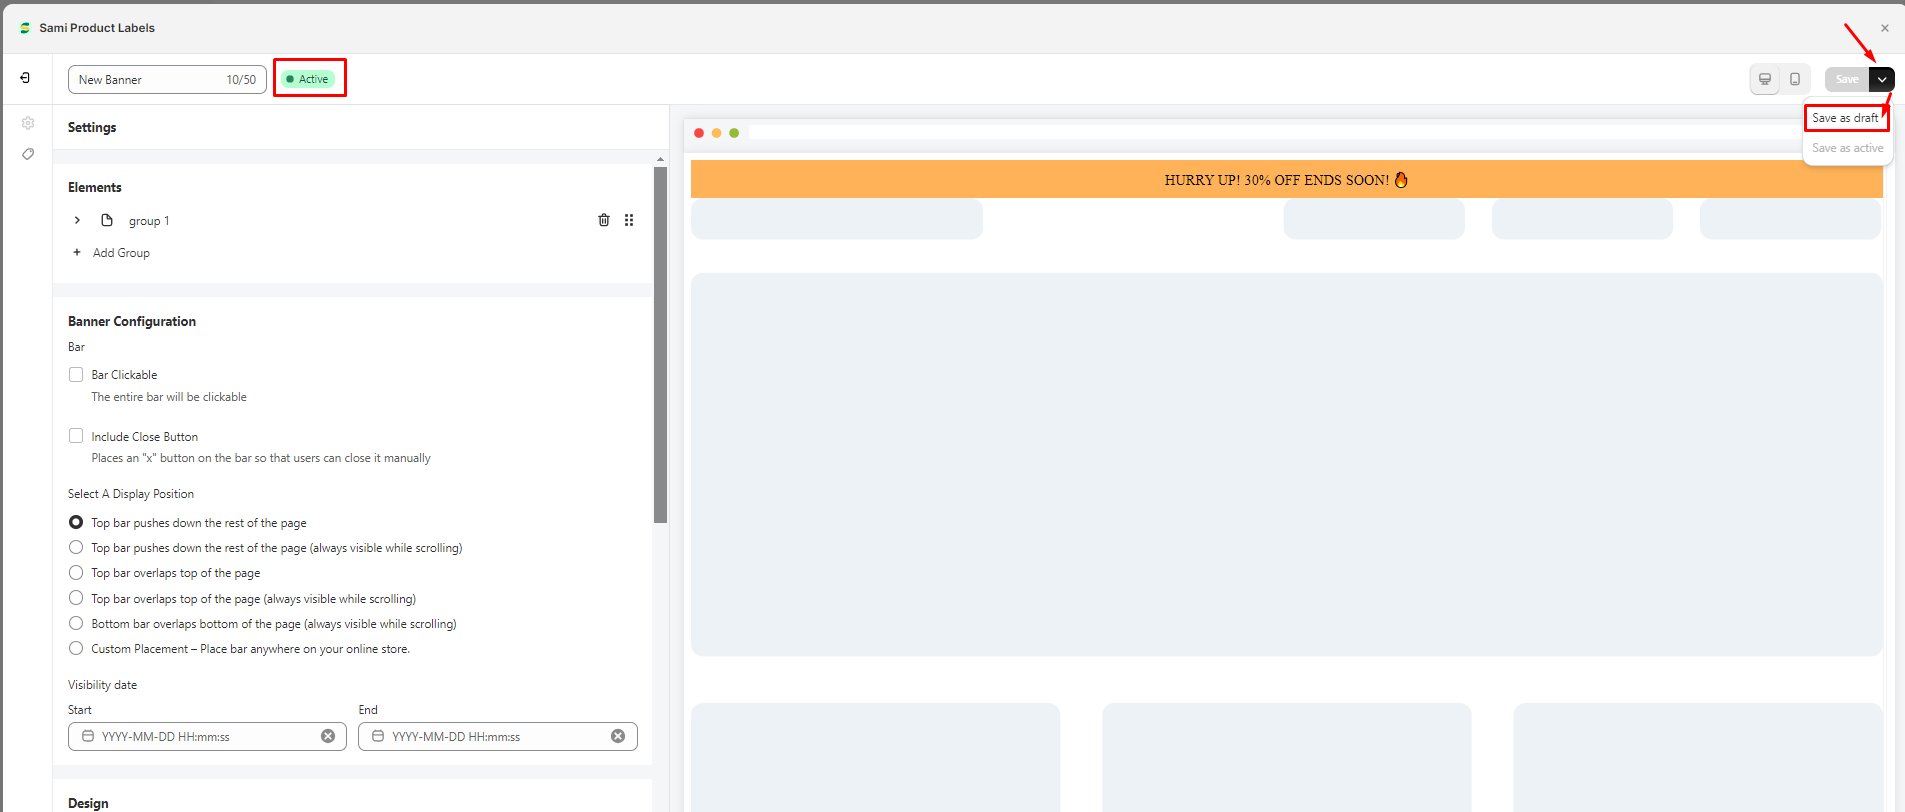Select Top bar overlaps top of page
Viewport: 1905px width, 812px height.
click(x=76, y=573)
